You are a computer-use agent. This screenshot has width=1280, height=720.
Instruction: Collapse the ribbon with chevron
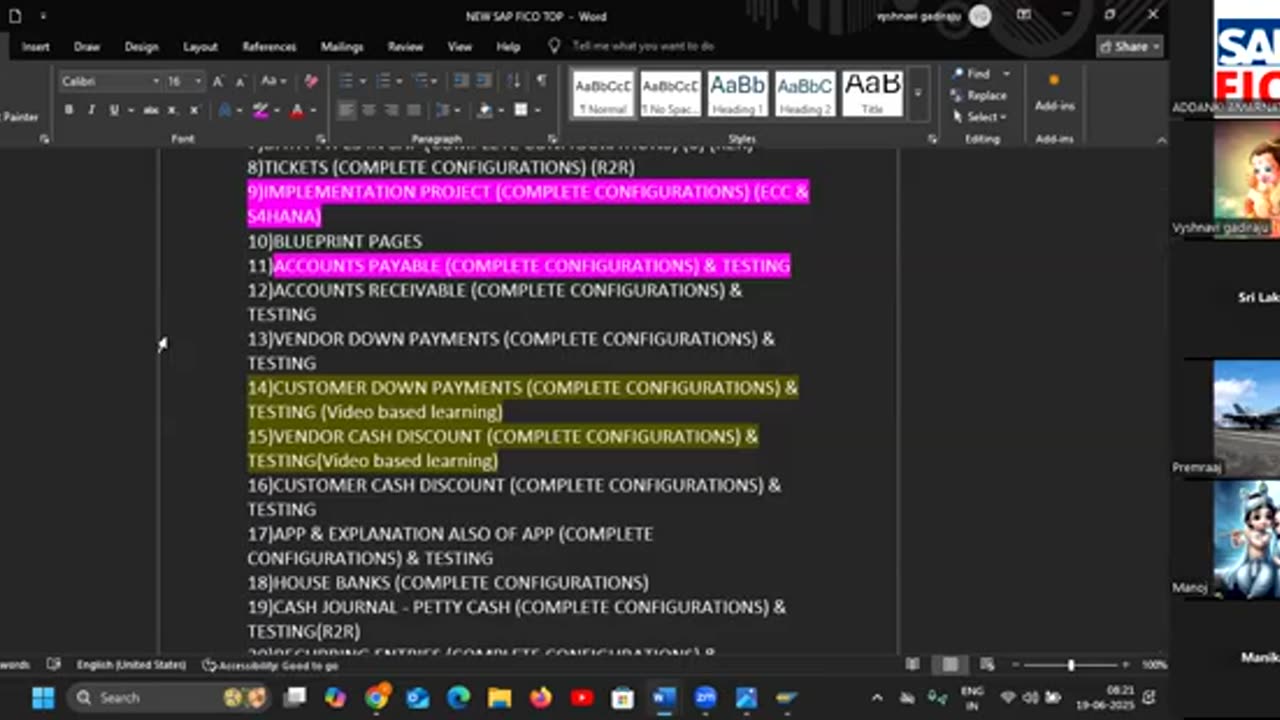pos(1161,139)
